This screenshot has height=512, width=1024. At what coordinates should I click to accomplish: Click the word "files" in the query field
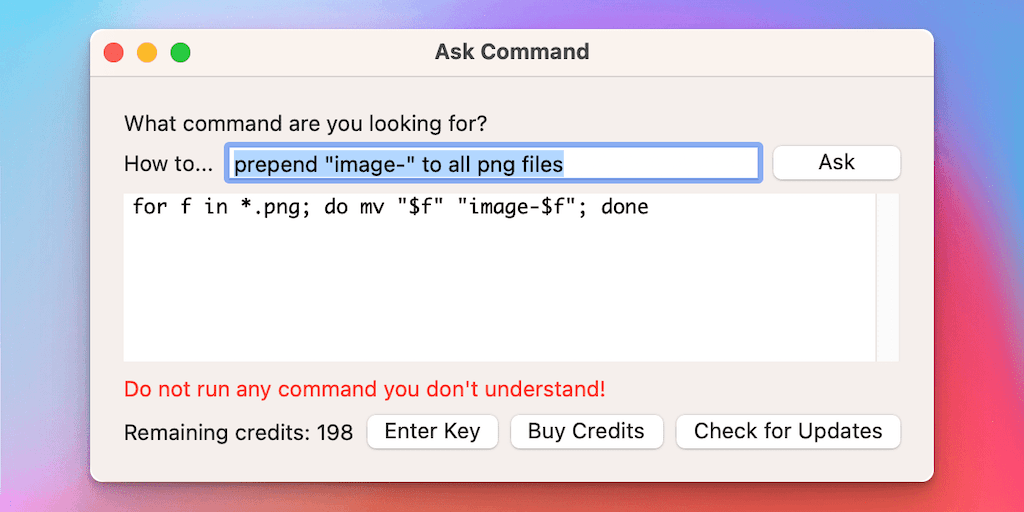tap(540, 163)
